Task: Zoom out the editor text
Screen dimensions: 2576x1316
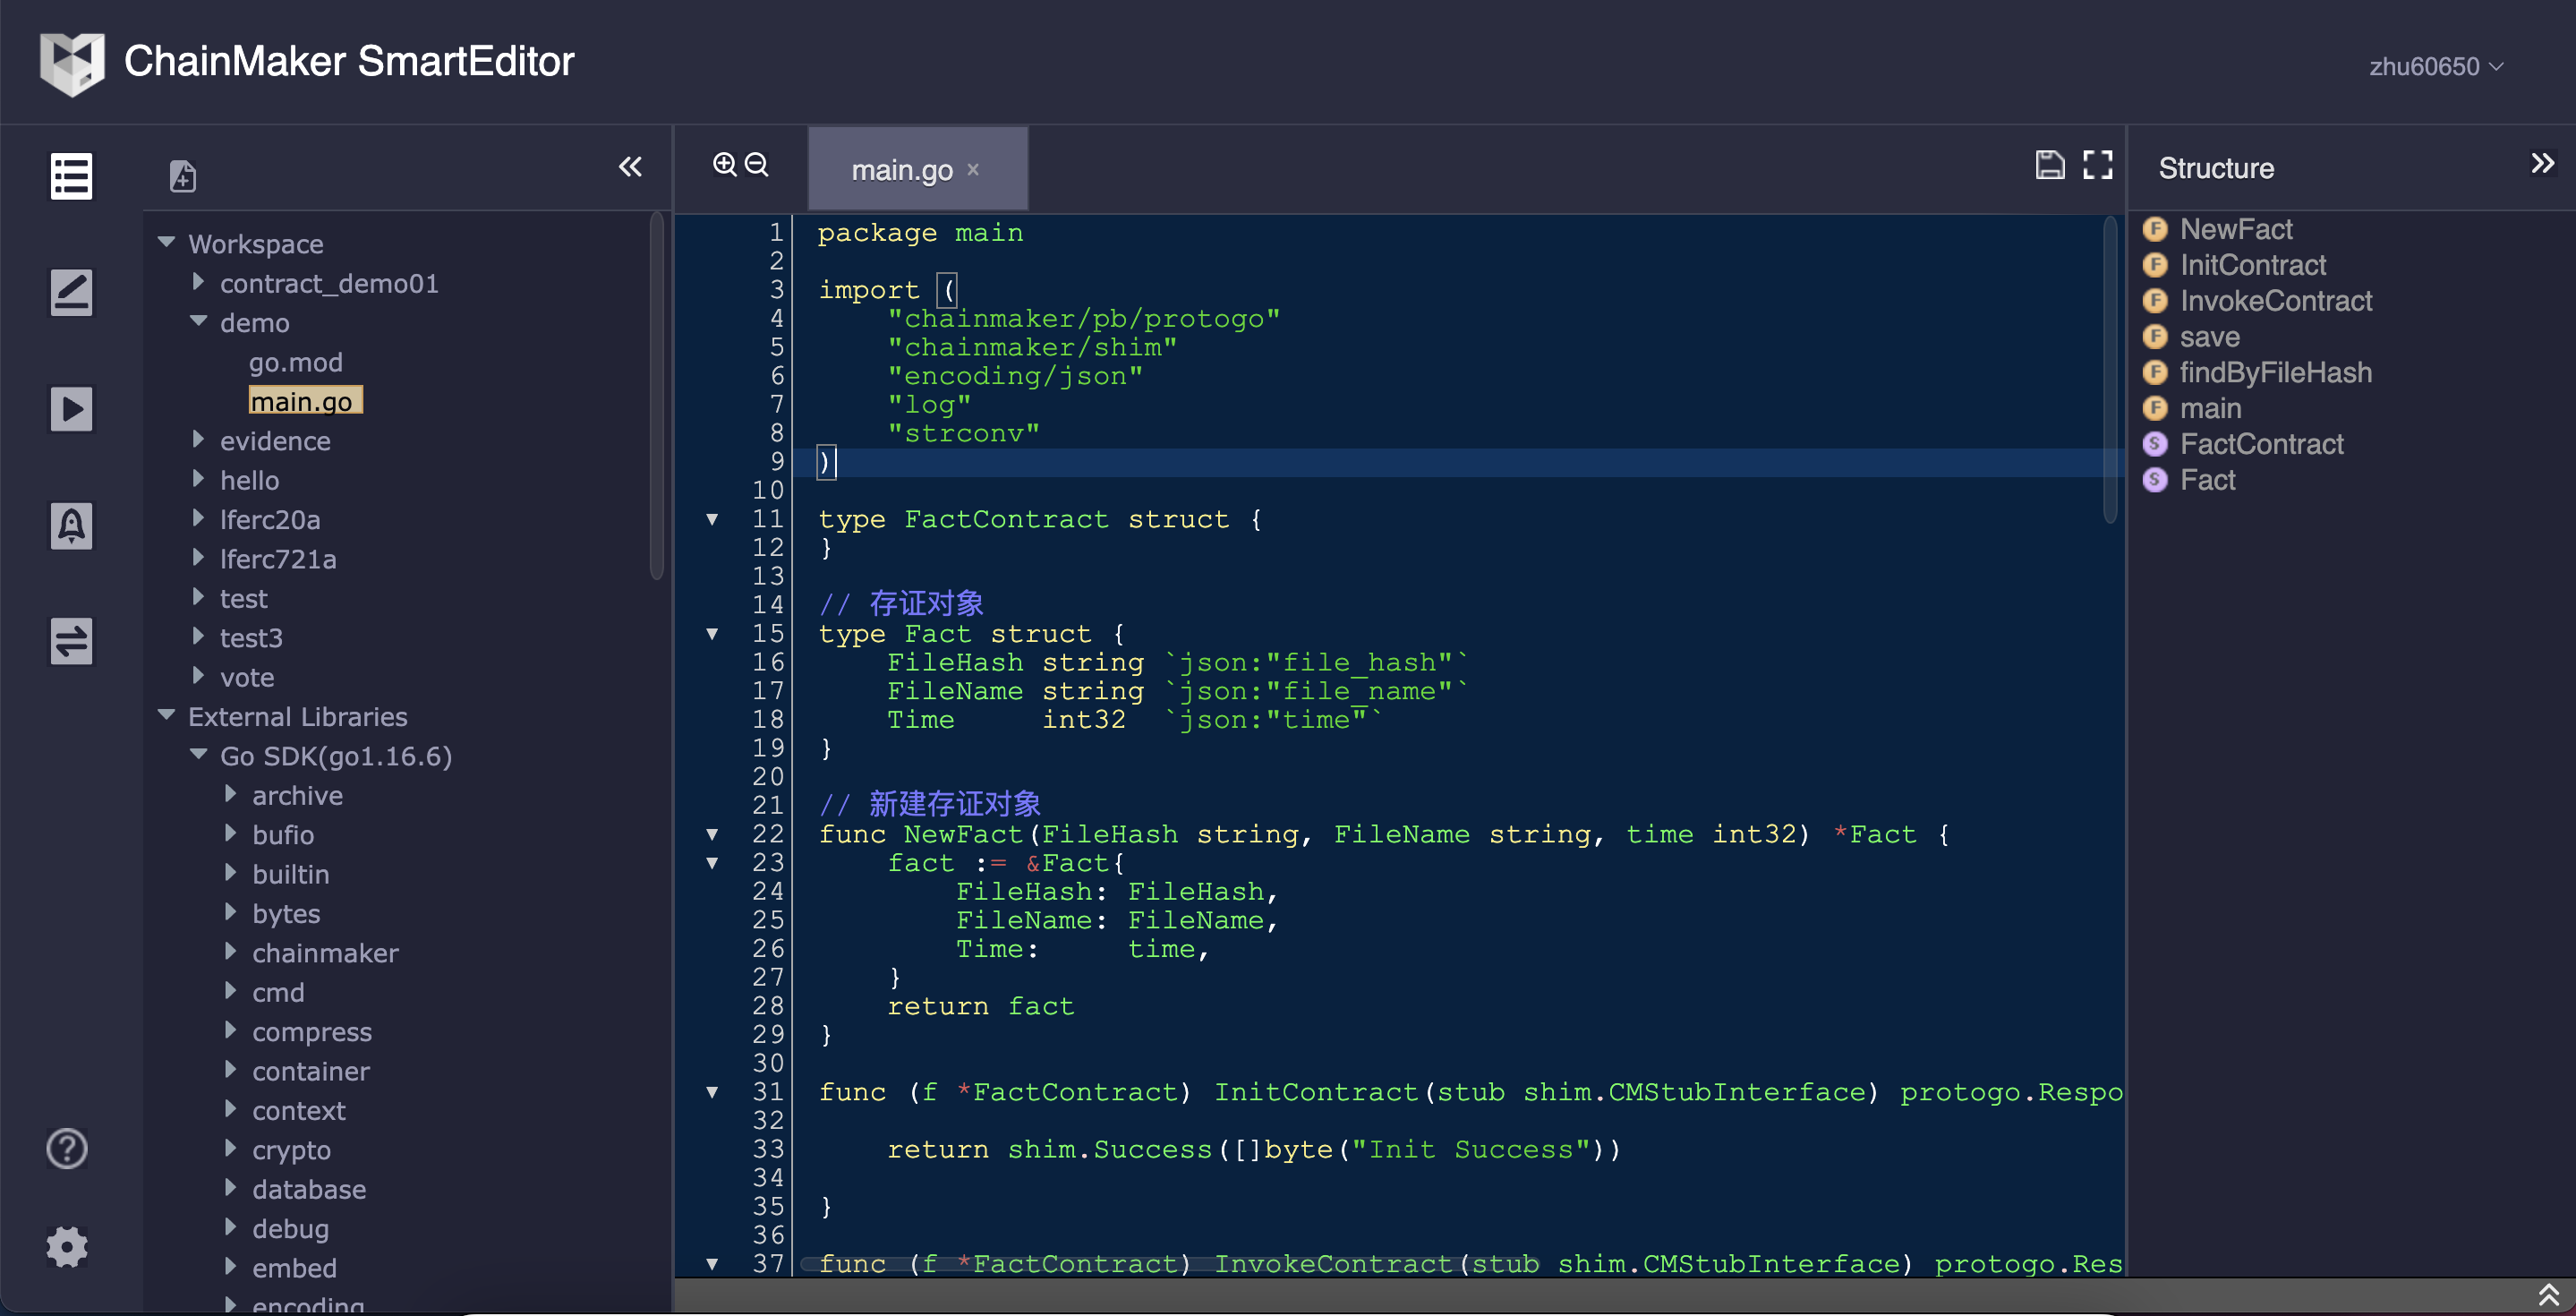Action: (x=757, y=164)
